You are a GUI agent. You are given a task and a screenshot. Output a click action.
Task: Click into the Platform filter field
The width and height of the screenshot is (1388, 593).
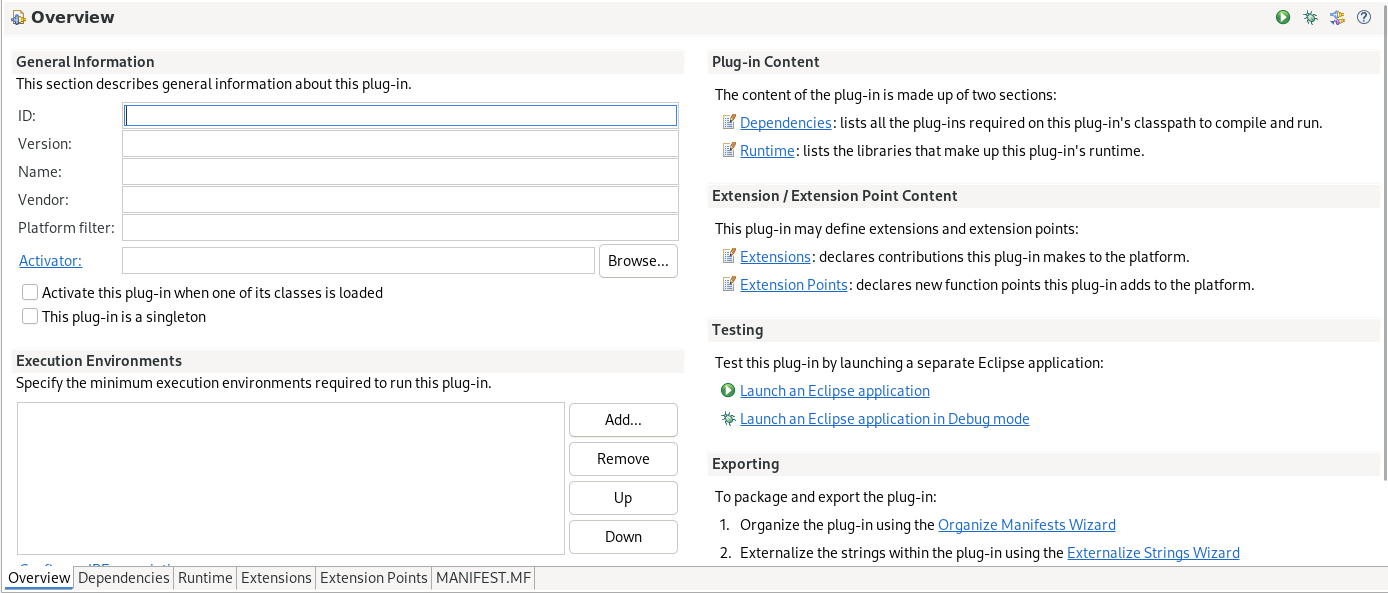[400, 228]
